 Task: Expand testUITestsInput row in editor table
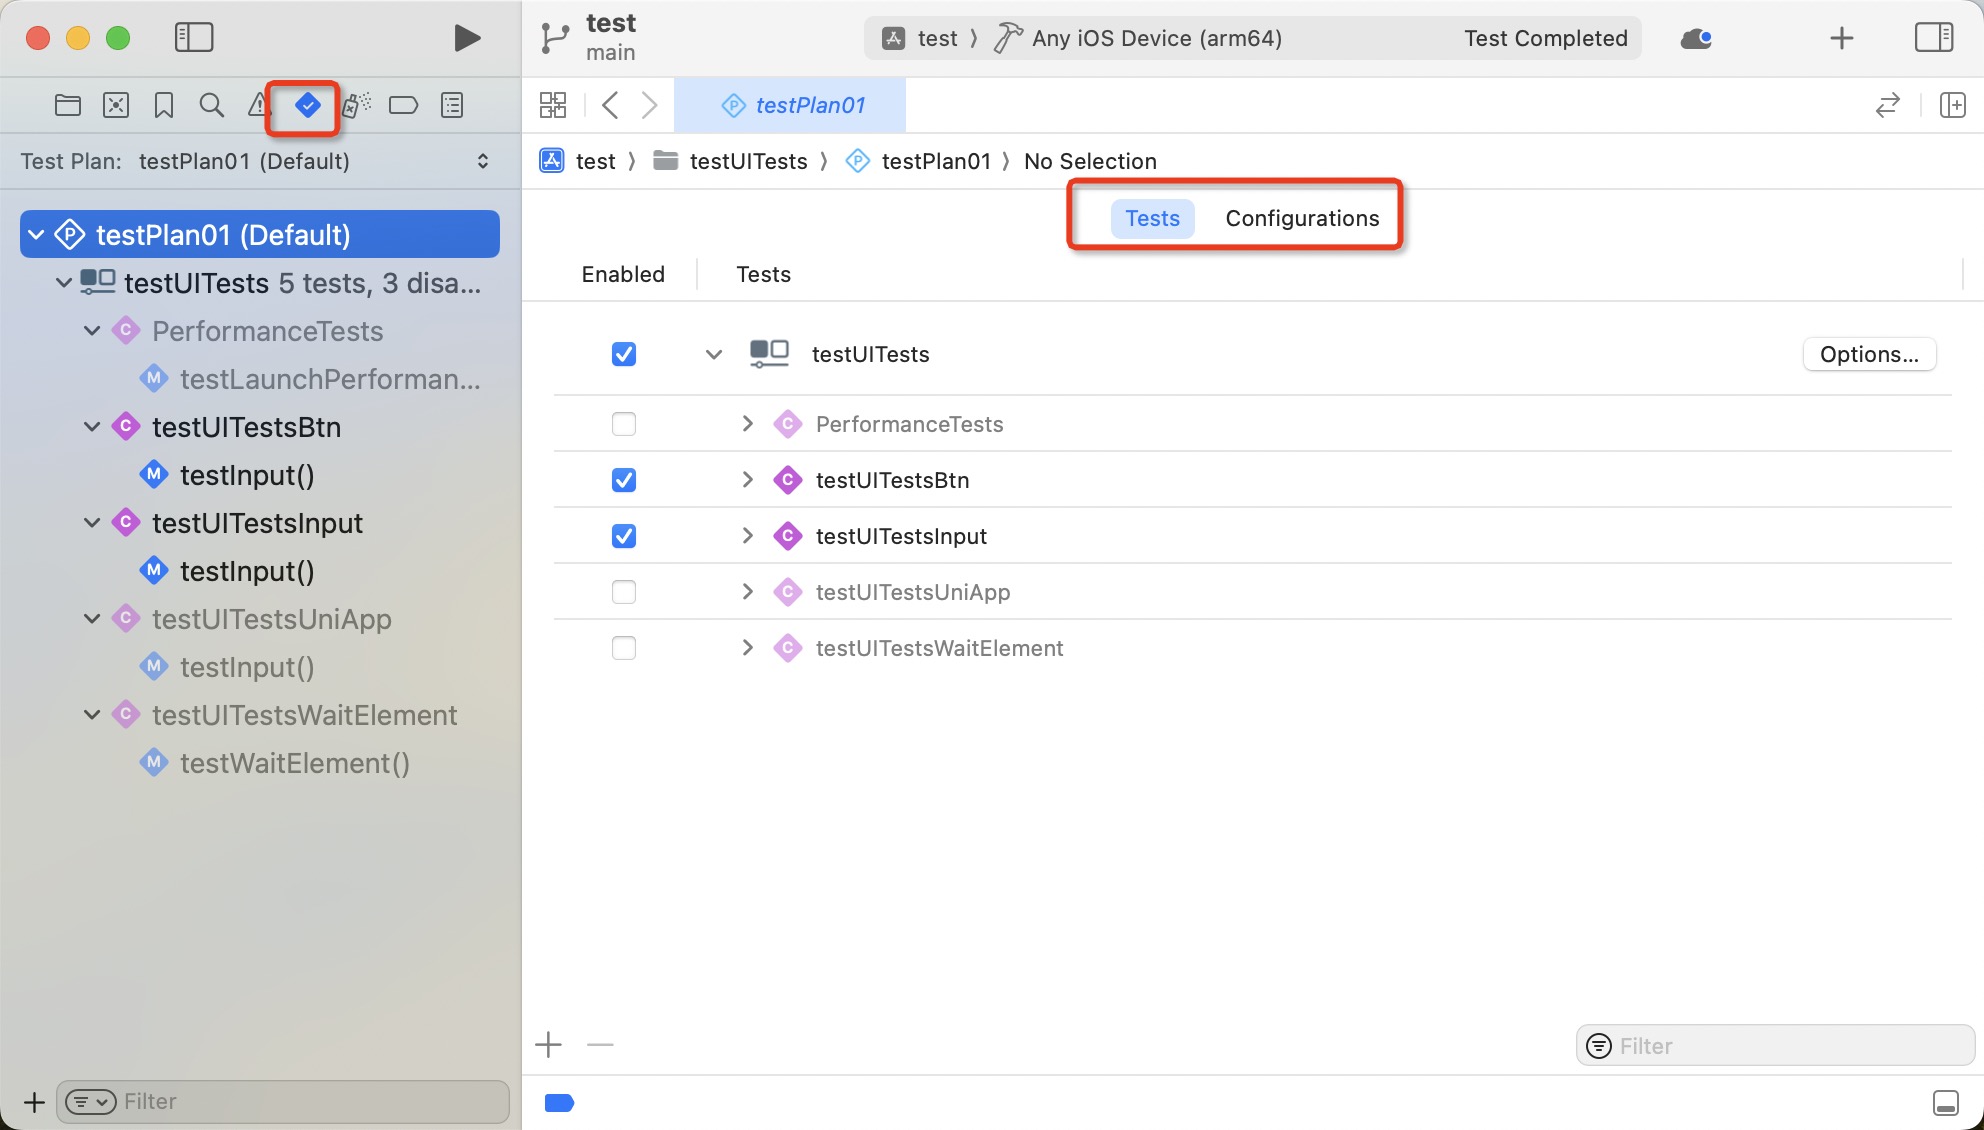pos(747,536)
